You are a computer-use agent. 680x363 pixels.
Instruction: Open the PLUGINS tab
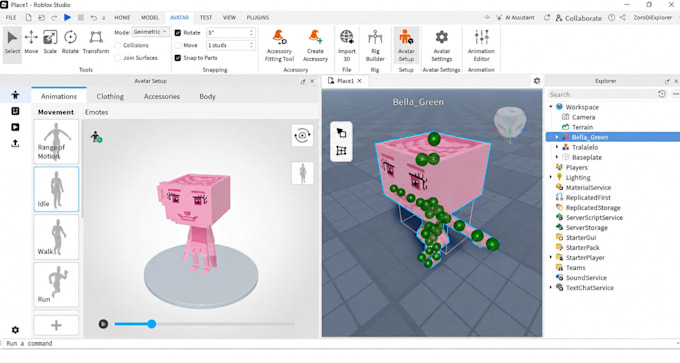pos(258,18)
